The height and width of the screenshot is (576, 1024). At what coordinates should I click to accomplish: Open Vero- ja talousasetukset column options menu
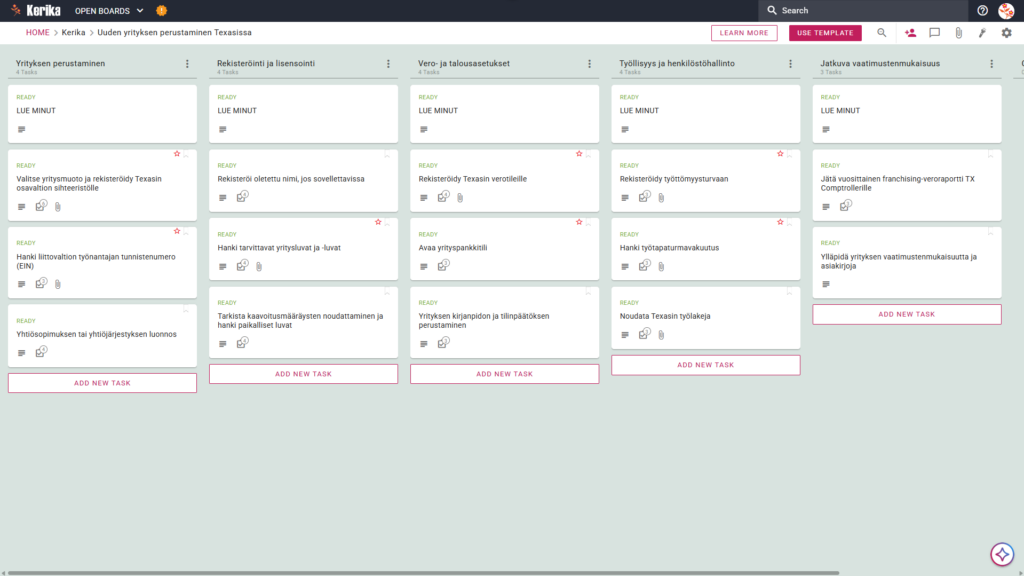[590, 64]
